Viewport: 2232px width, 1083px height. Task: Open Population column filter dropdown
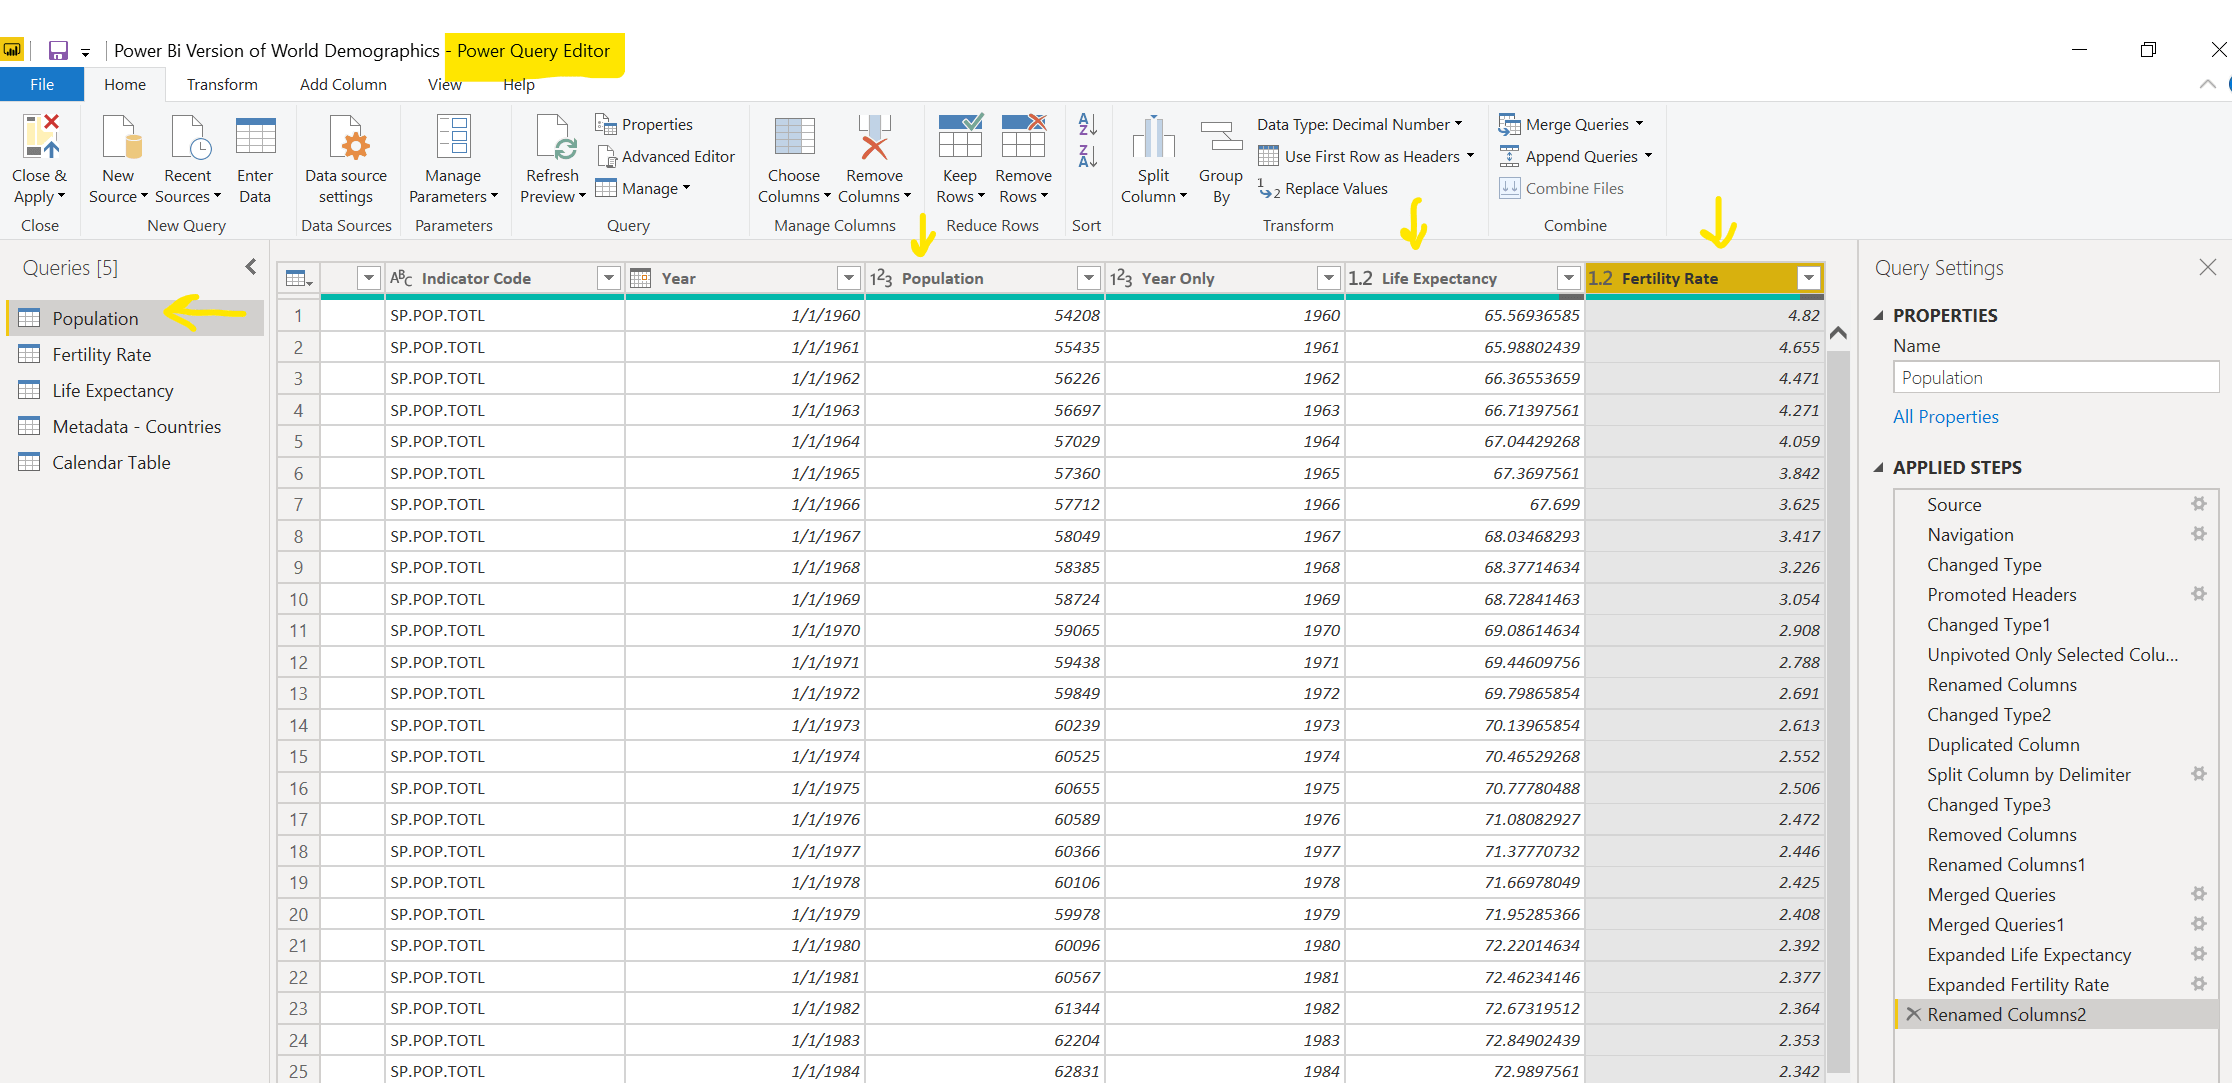tap(1088, 278)
